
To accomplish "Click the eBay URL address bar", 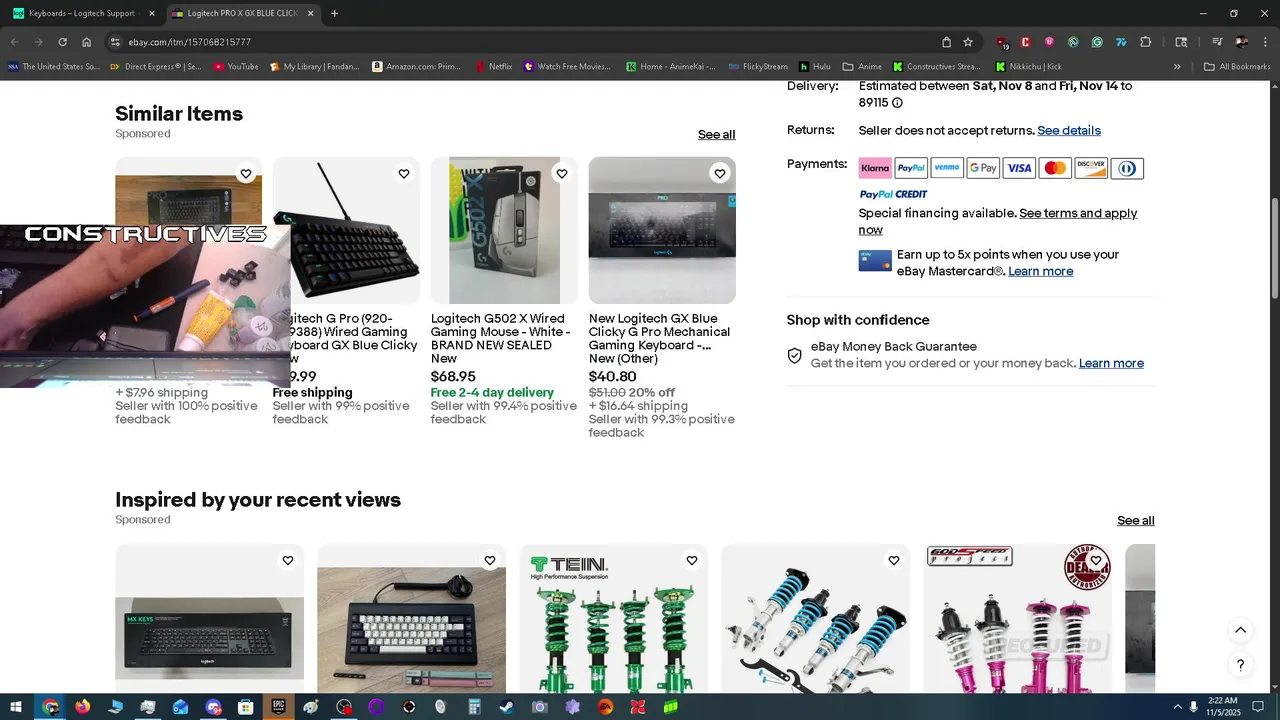I will click(530, 42).
